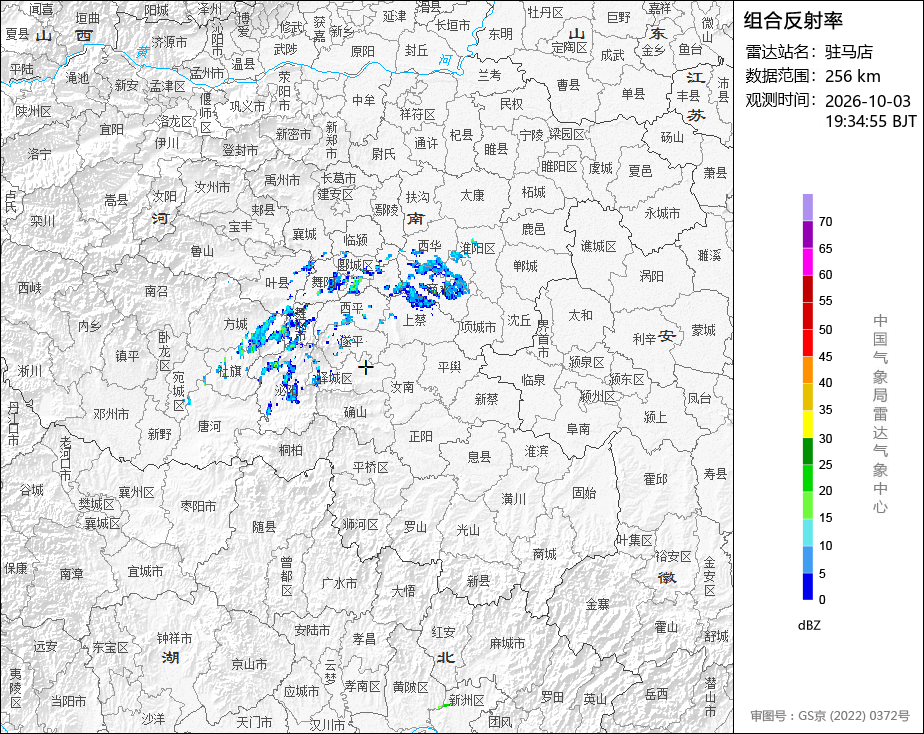
Task: Click the black cross radar station marker
Action: 365,368
